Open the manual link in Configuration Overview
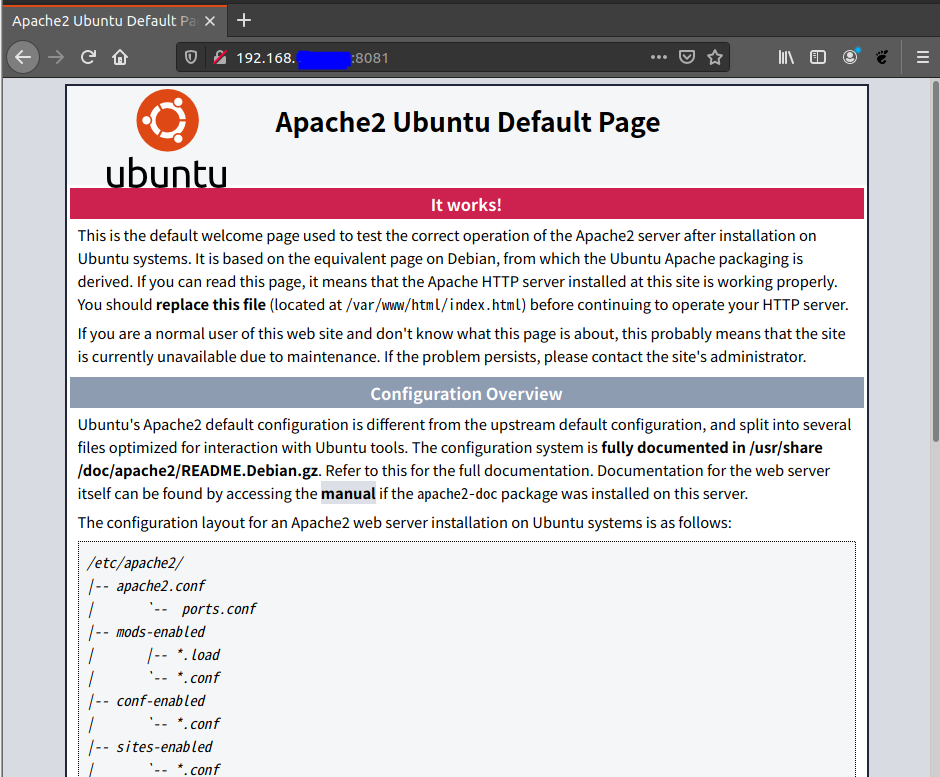Image resolution: width=940 pixels, height=777 pixels. (348, 493)
